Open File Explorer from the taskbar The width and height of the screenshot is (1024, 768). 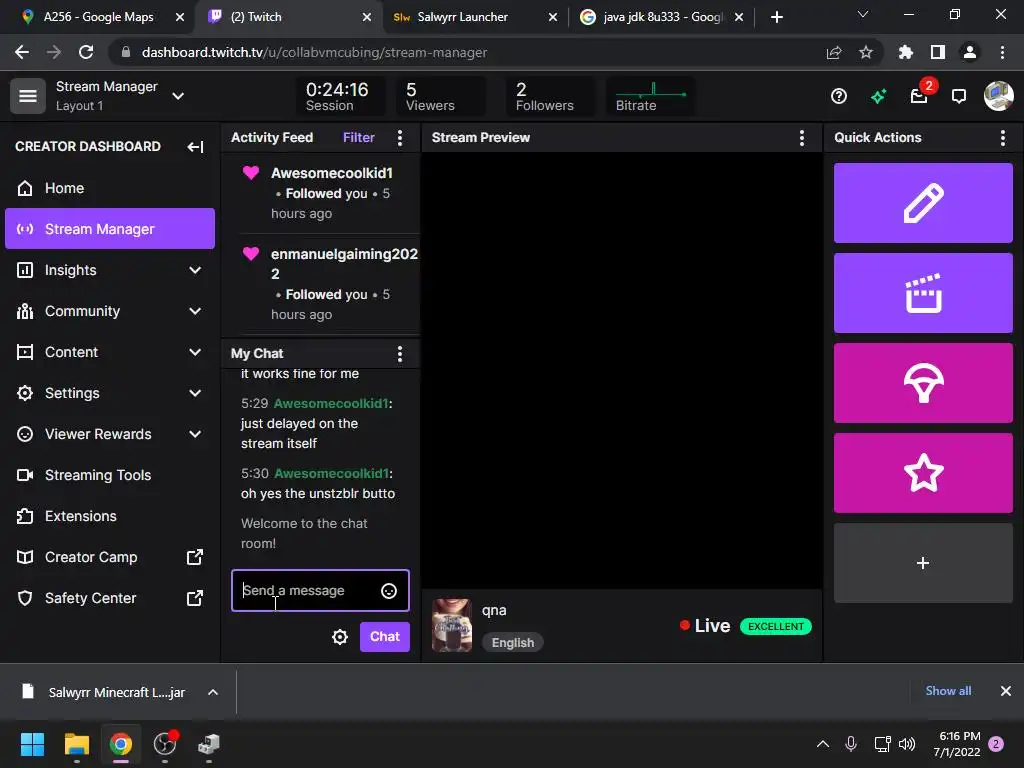(76, 744)
